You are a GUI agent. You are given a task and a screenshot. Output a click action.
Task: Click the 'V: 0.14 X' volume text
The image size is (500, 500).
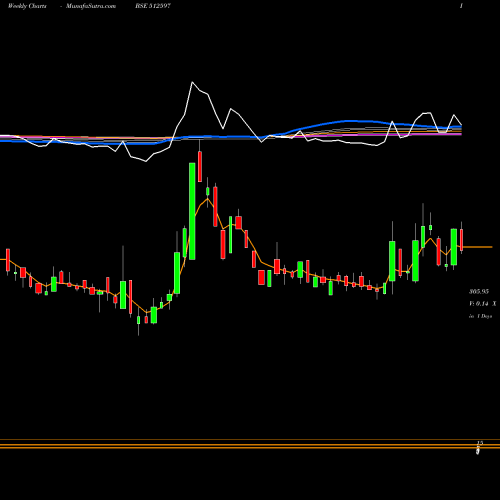tap(482, 304)
